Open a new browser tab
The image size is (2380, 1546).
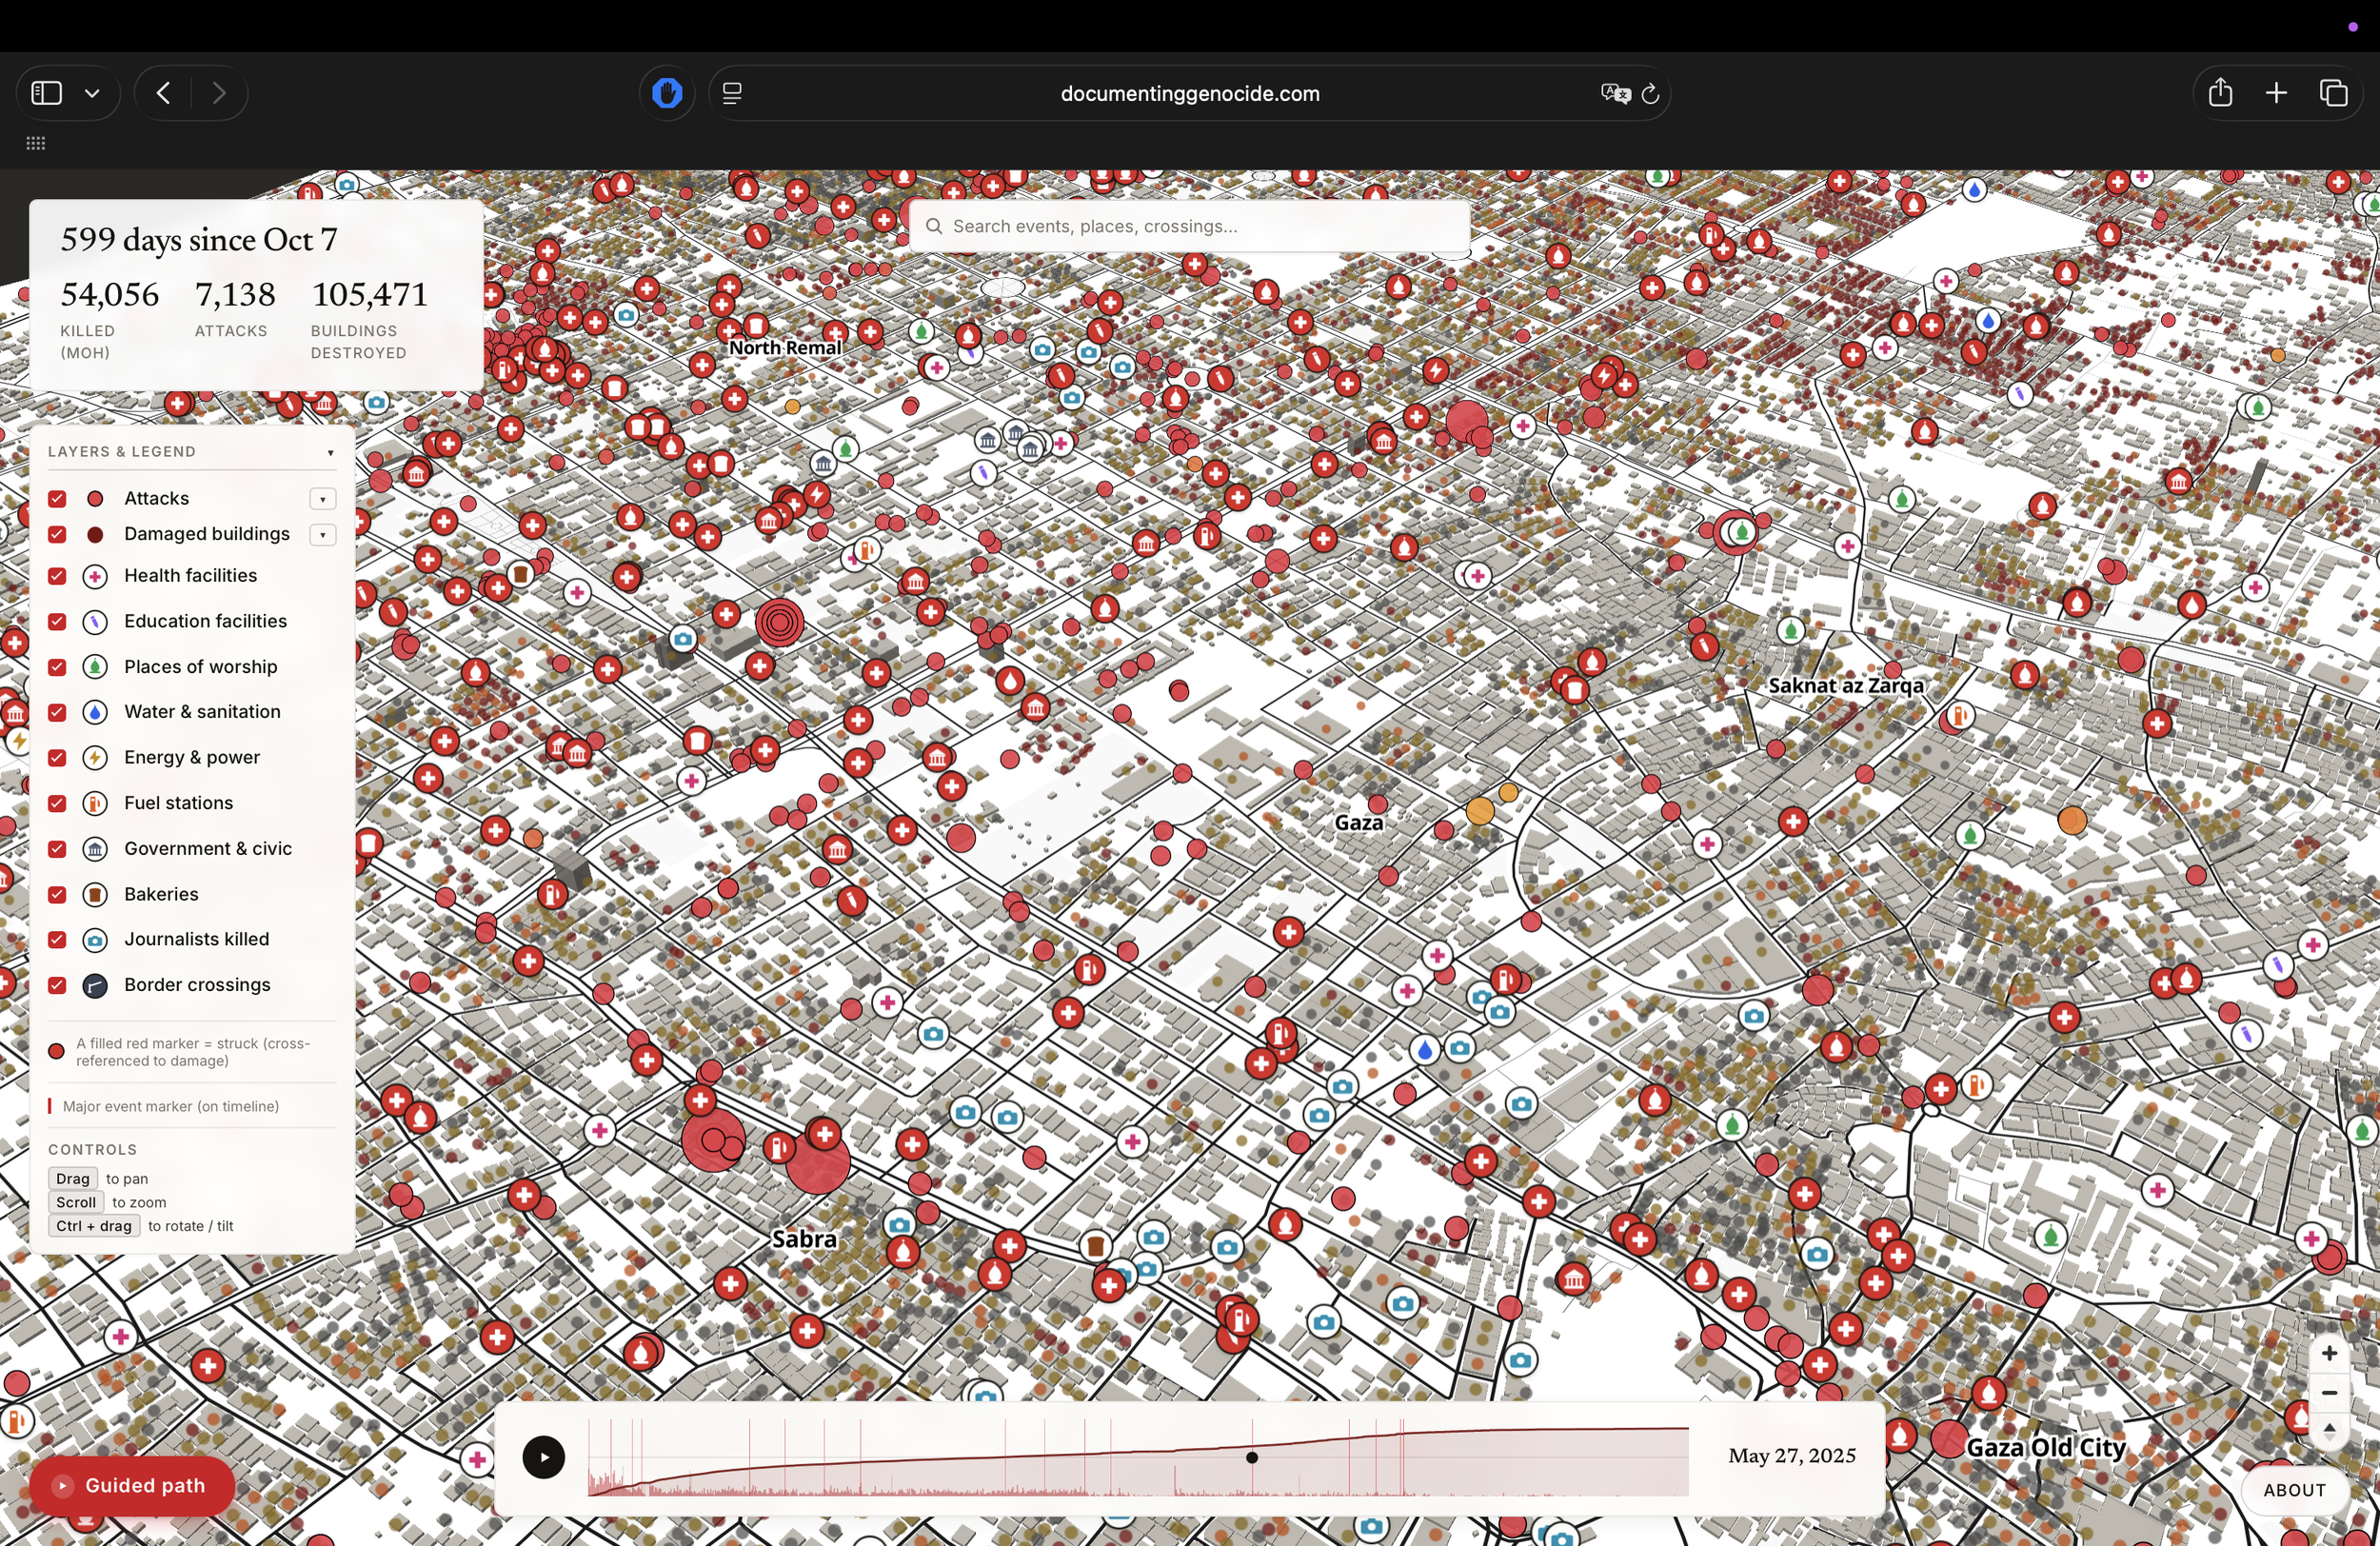pyautogui.click(x=2276, y=93)
